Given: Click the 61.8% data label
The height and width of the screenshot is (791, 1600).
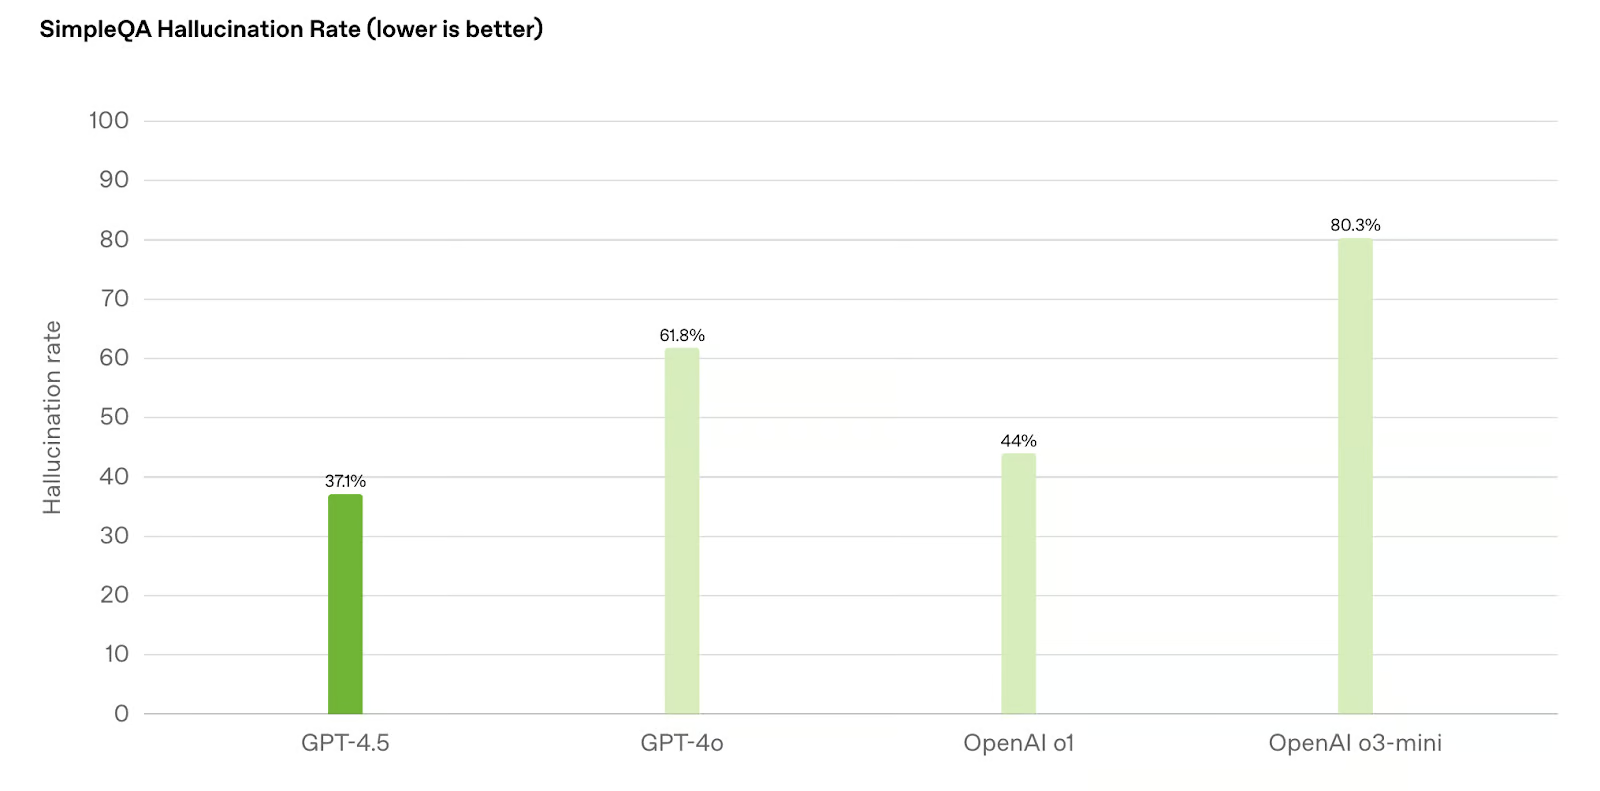Looking at the screenshot, I should pos(682,335).
